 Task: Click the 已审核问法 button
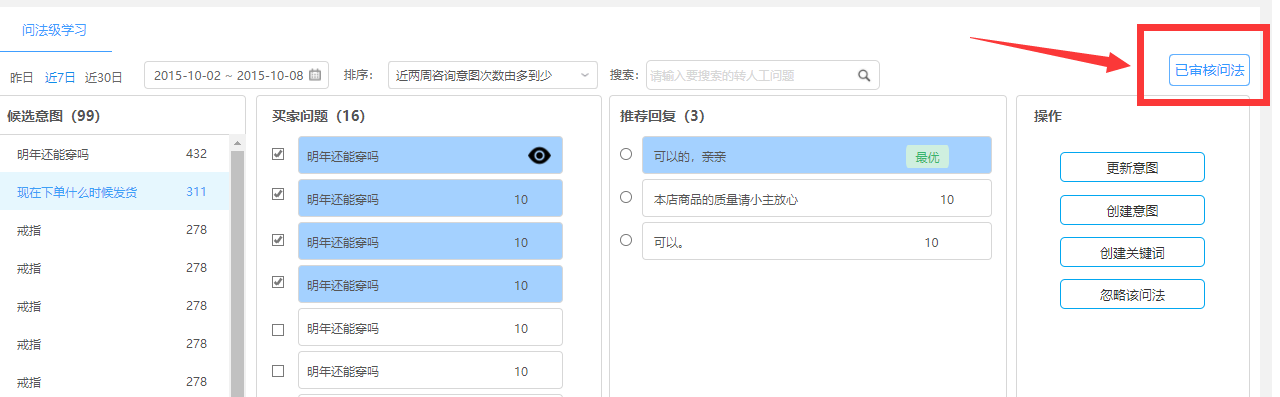pos(1210,70)
